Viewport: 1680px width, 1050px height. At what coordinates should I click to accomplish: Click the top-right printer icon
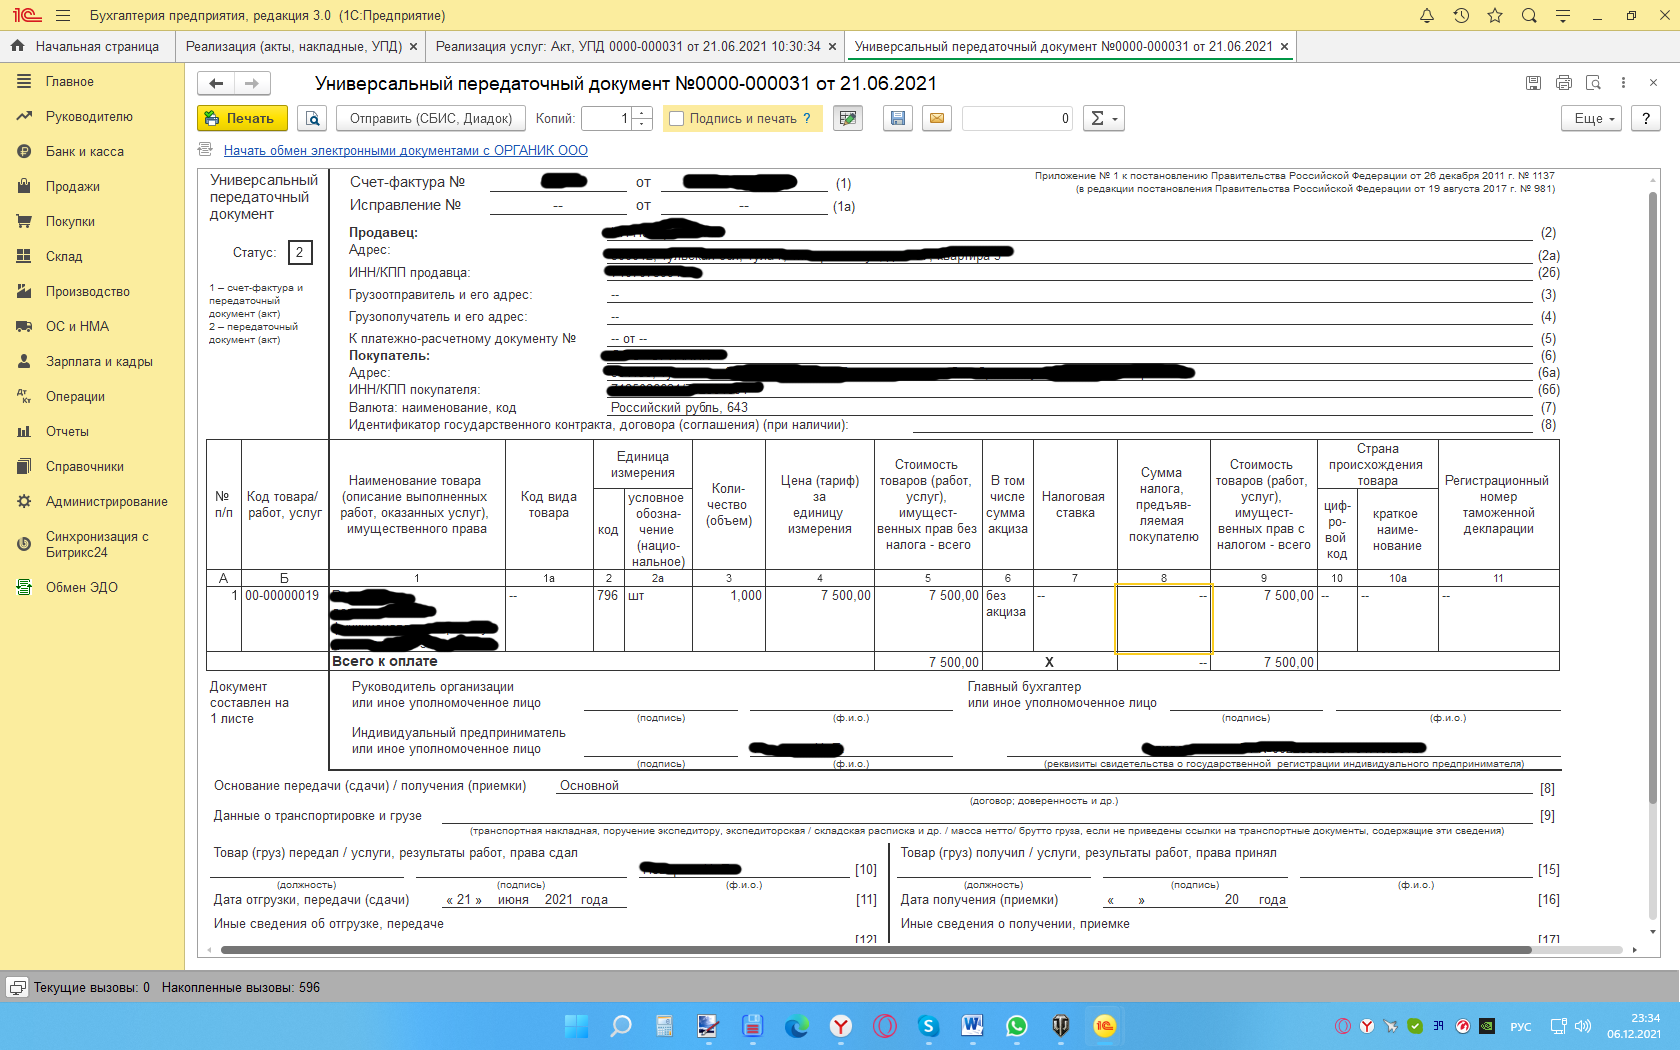point(1564,84)
